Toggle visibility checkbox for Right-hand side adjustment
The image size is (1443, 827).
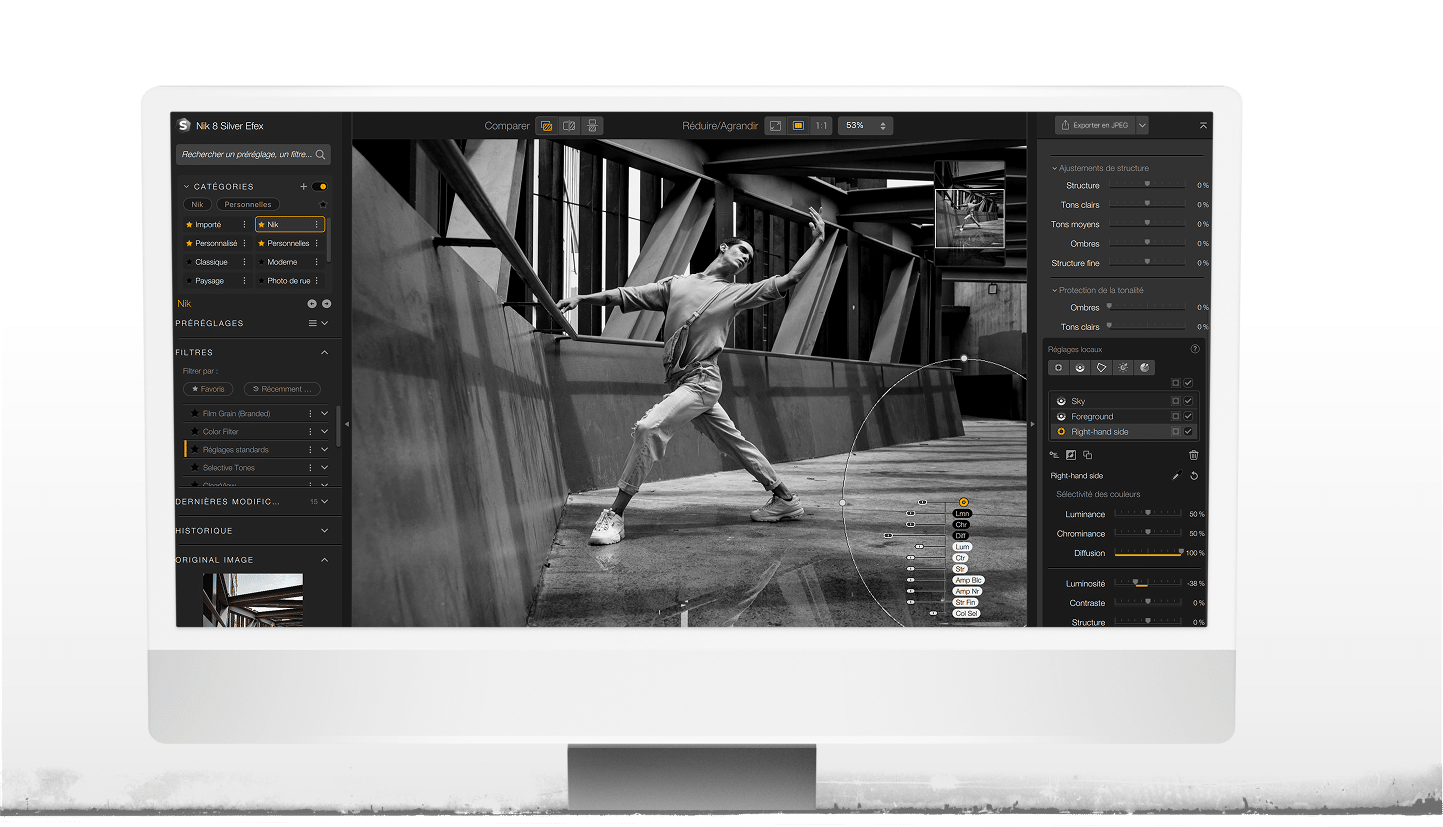(1188, 432)
